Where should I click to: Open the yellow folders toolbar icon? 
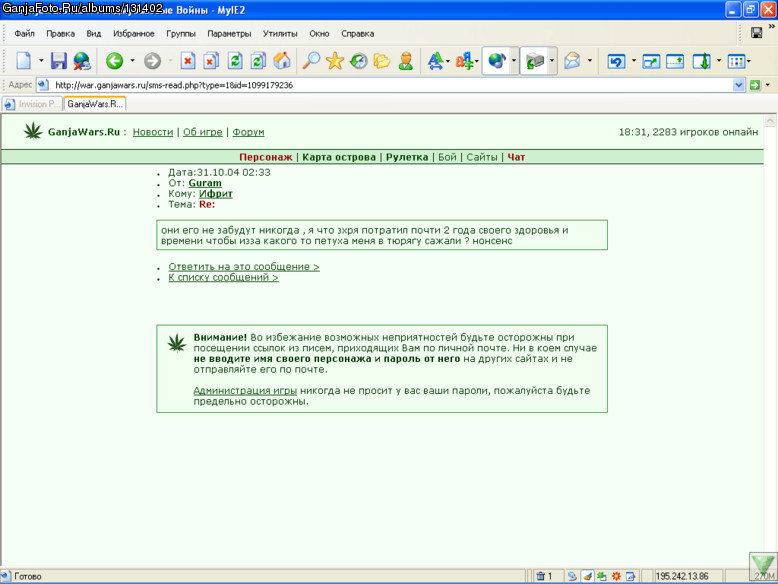382,61
